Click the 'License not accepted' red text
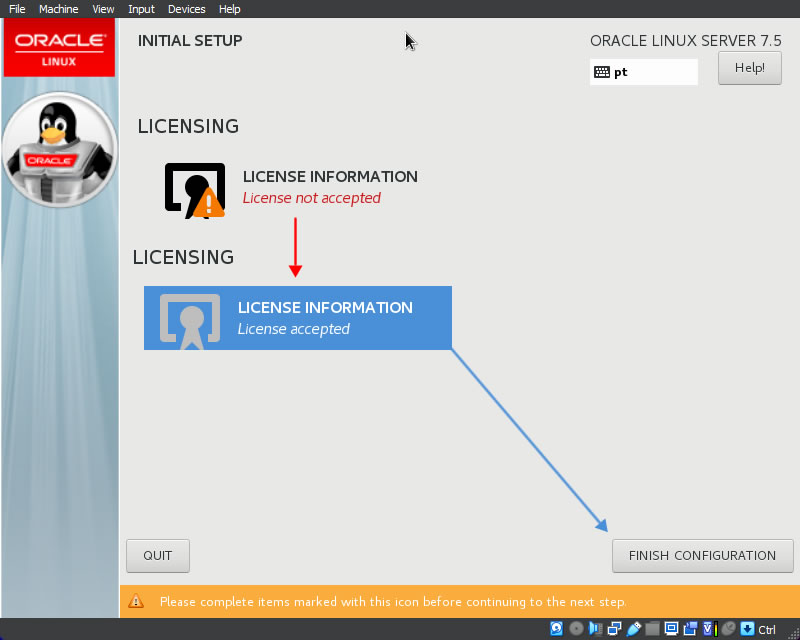Image resolution: width=800 pixels, height=640 pixels. click(311, 198)
